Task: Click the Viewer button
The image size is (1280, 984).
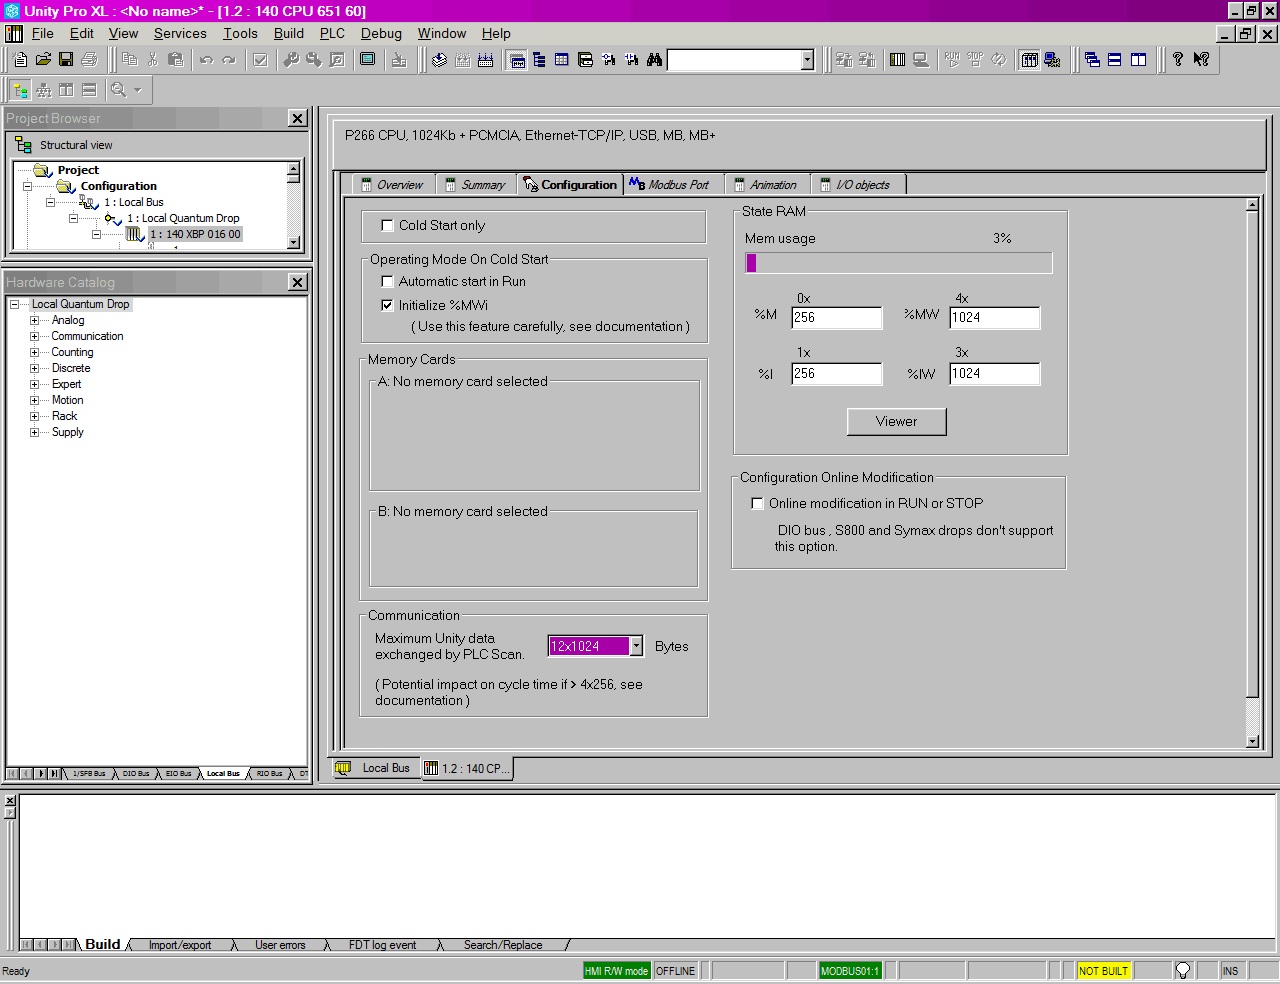Action: [x=896, y=422]
